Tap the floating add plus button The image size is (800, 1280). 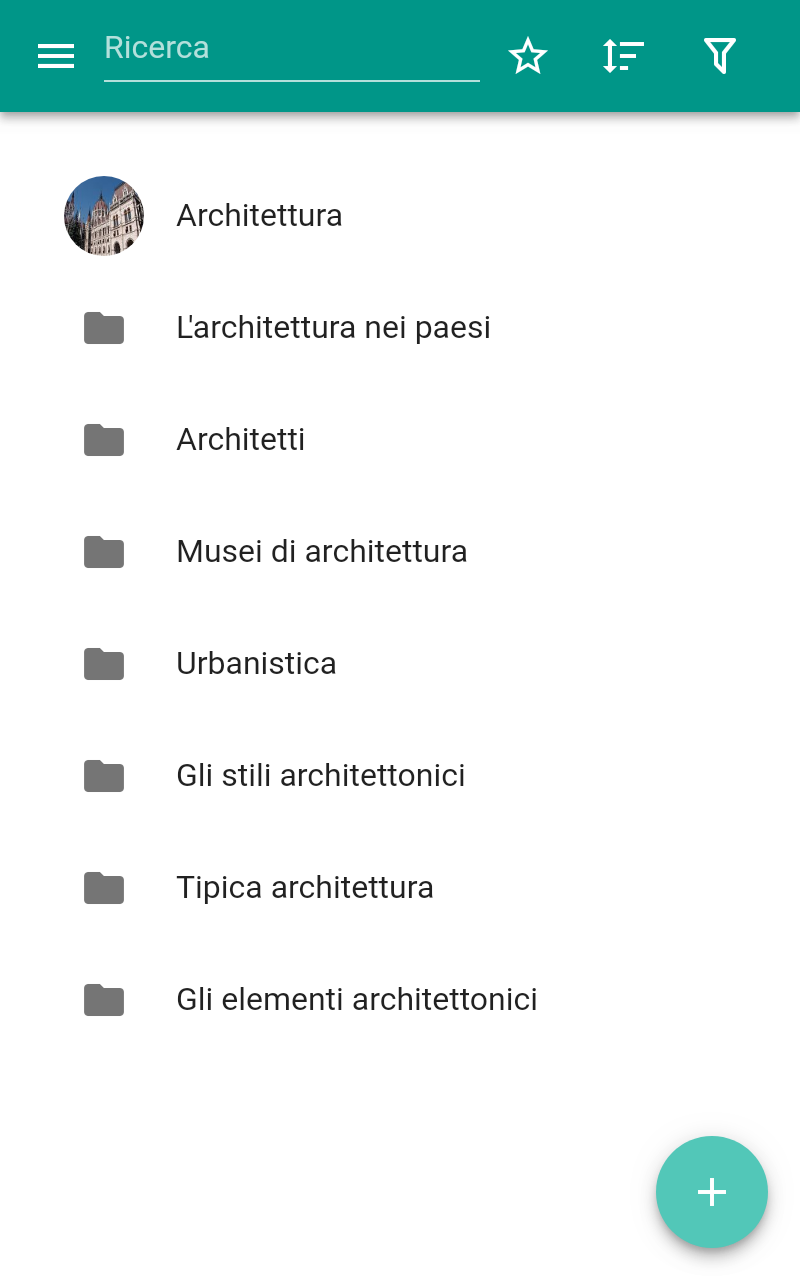point(712,1192)
